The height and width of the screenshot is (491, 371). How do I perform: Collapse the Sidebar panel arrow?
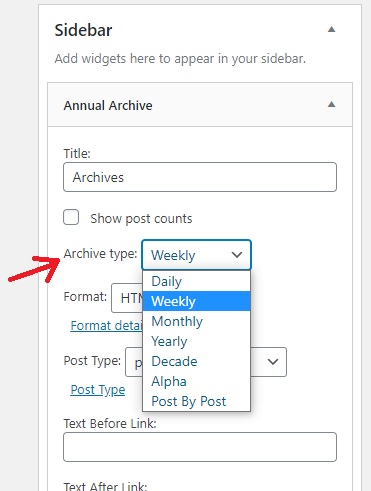point(331,30)
